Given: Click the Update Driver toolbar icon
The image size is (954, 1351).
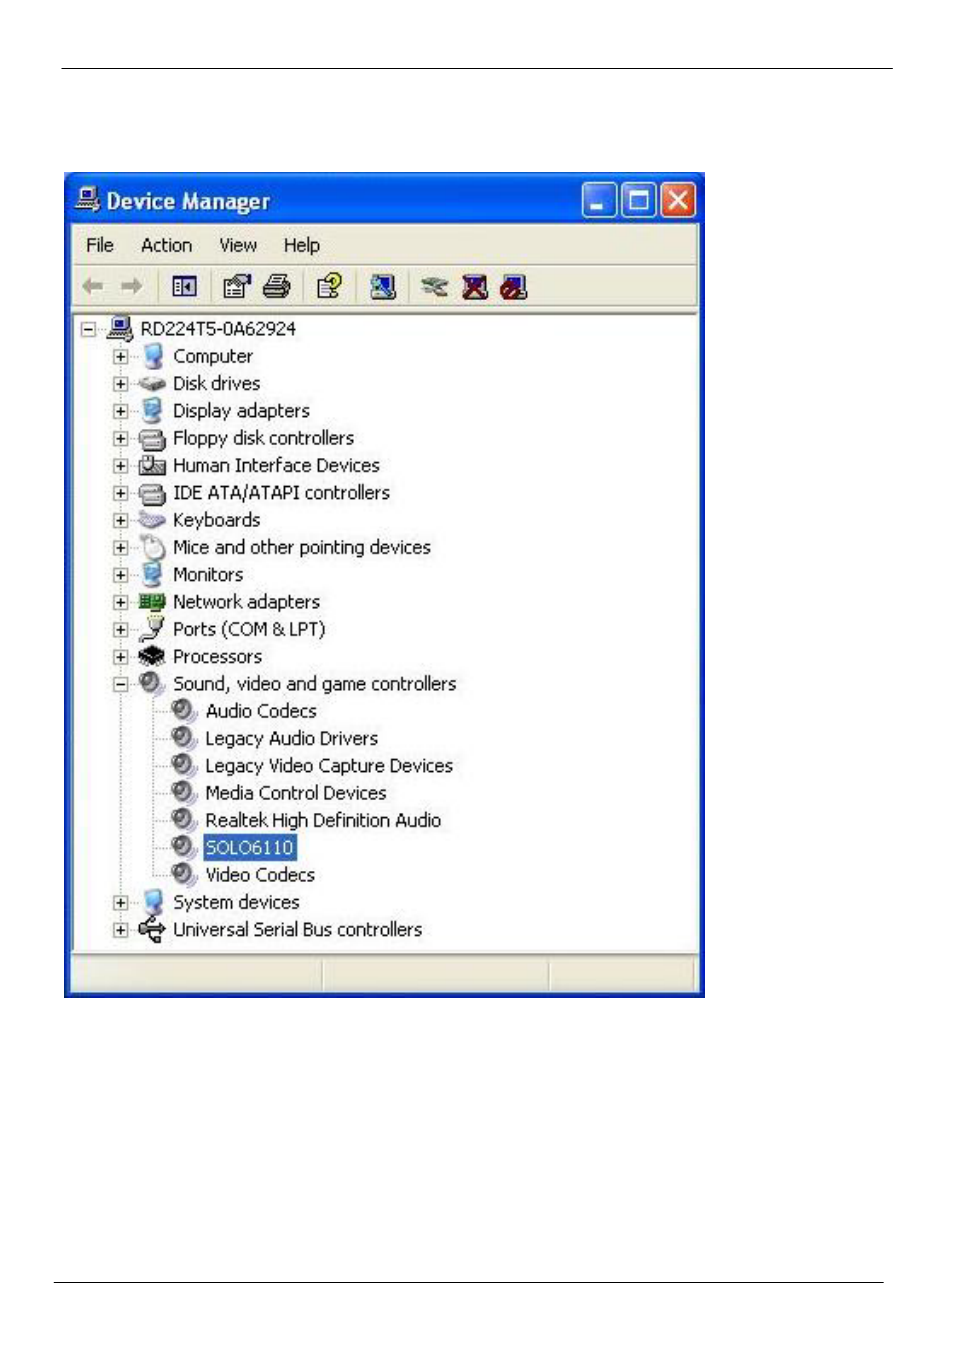Looking at the screenshot, I should pyautogui.click(x=434, y=287).
